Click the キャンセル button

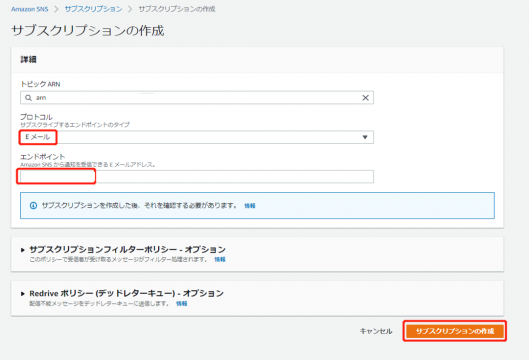click(x=376, y=331)
